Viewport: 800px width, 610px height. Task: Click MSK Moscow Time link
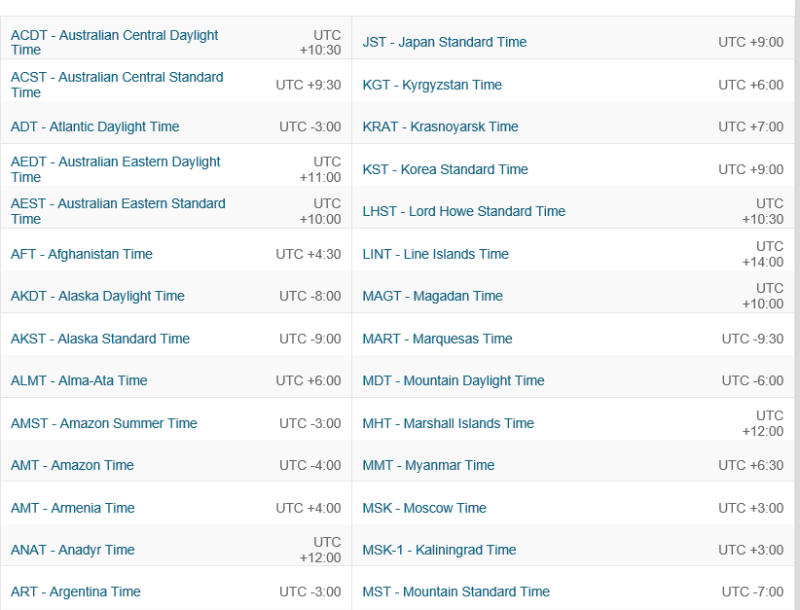(424, 508)
